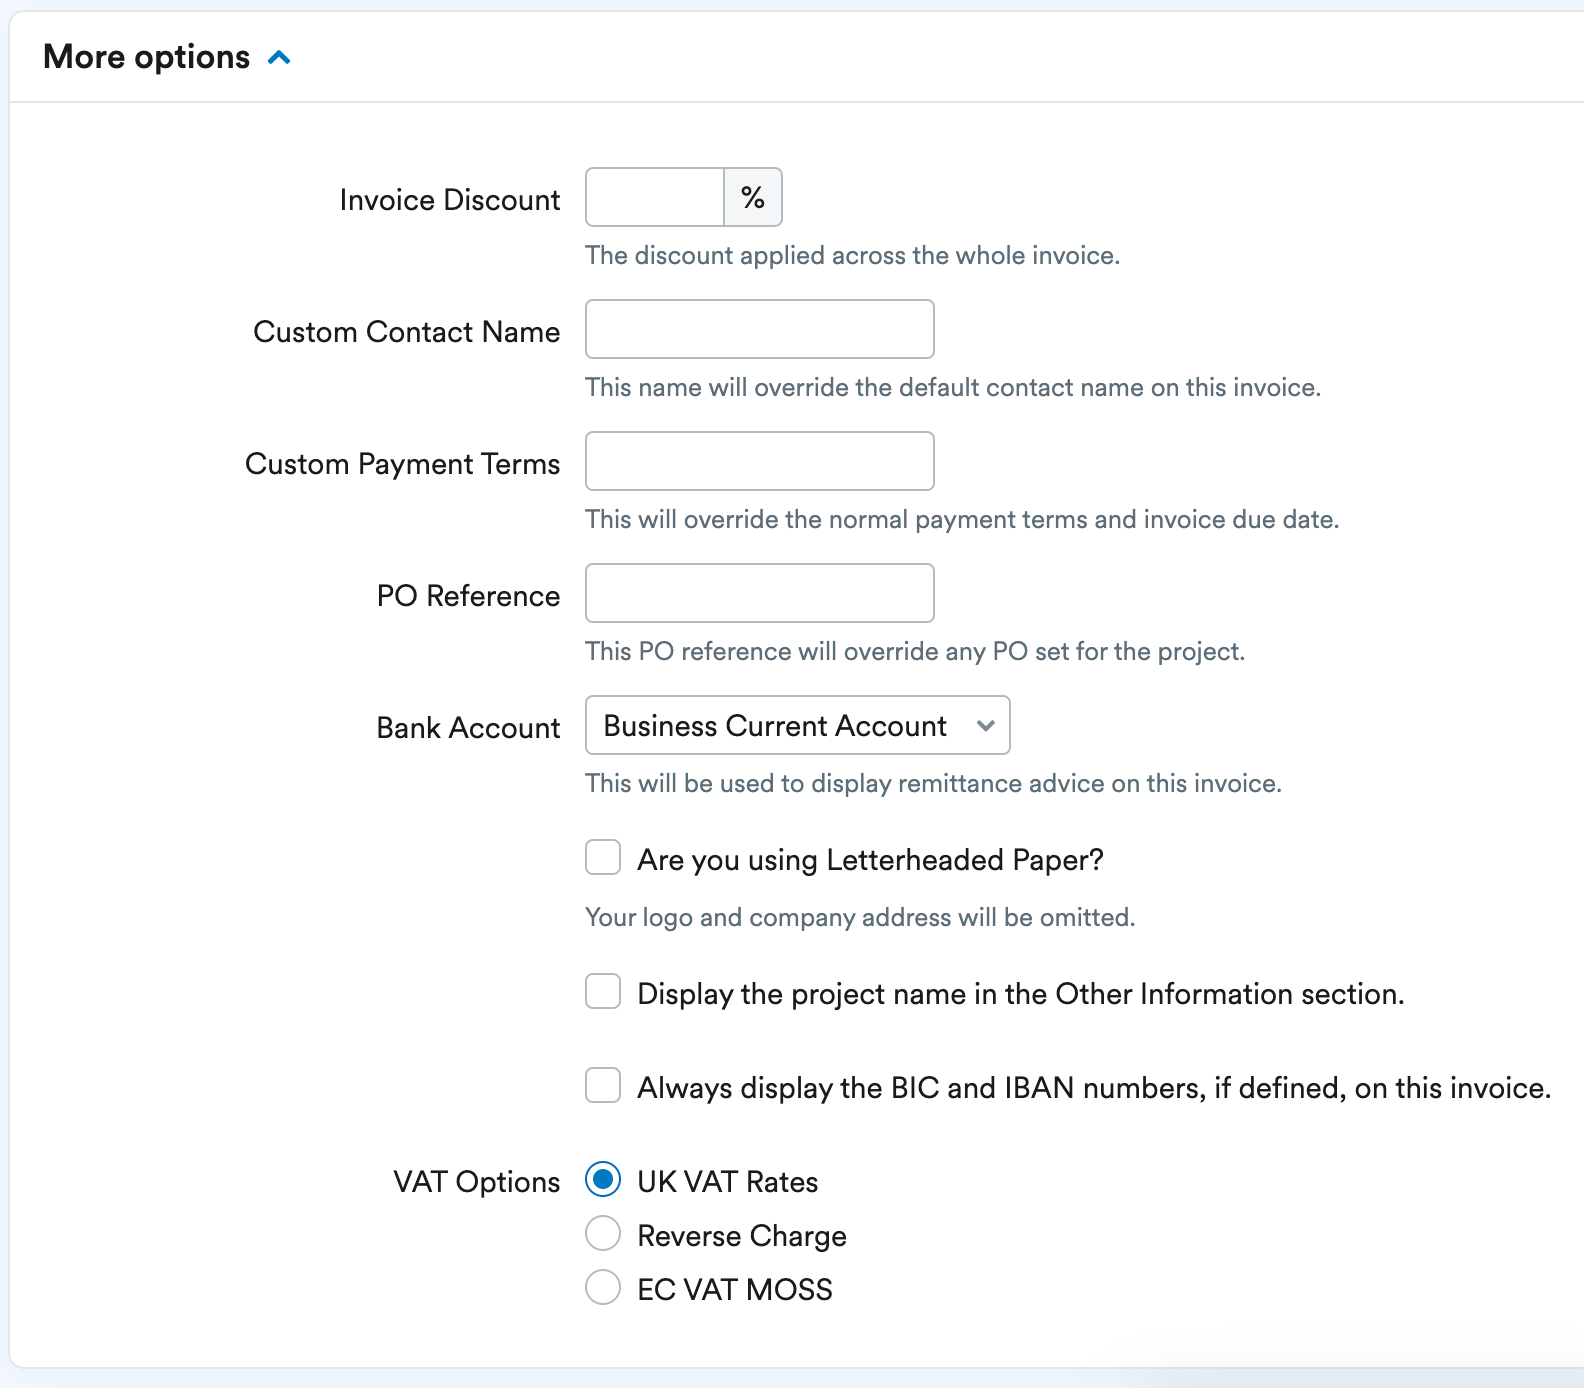Click 'Display the project name' label text
This screenshot has width=1584, height=1388.
[1021, 994]
